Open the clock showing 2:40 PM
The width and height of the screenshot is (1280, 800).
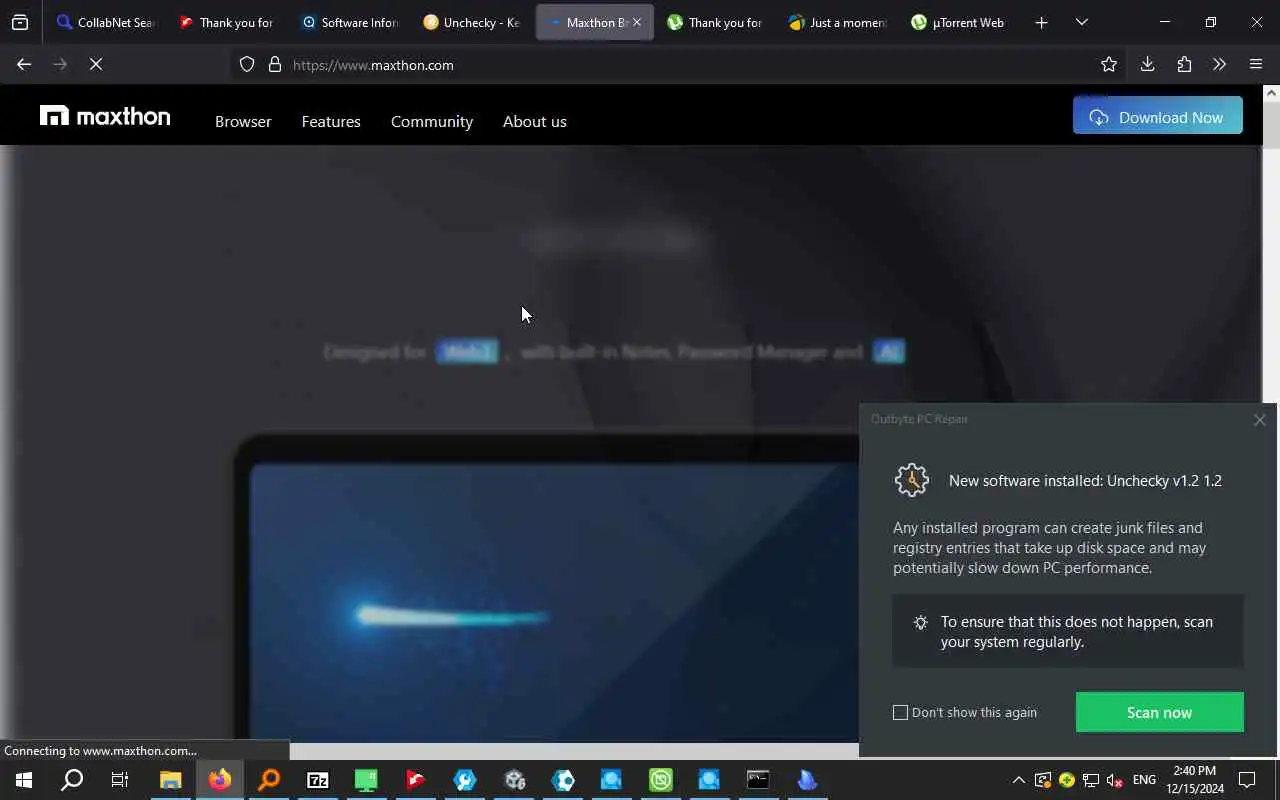(x=1194, y=780)
